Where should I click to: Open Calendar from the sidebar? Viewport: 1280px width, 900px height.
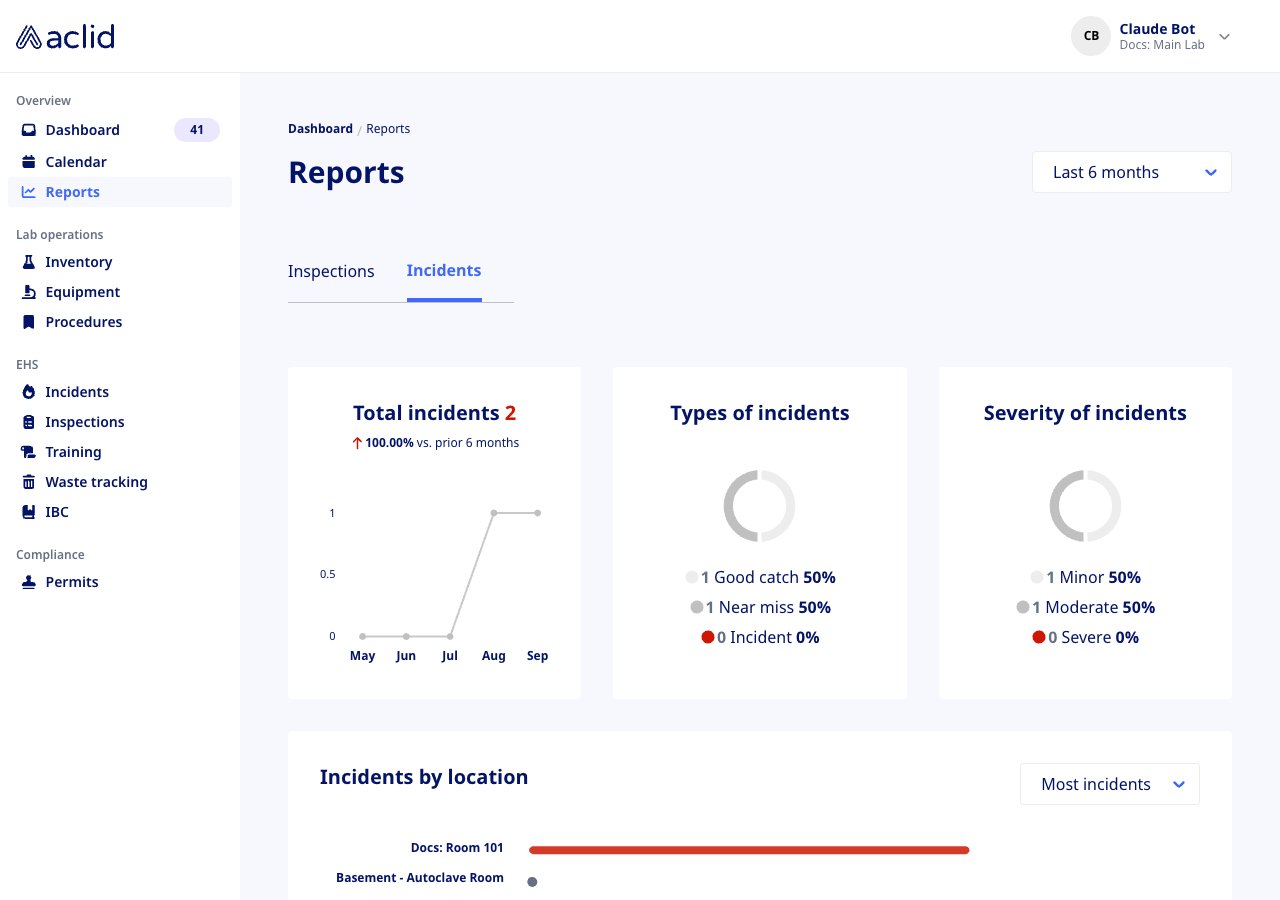[x=76, y=162]
